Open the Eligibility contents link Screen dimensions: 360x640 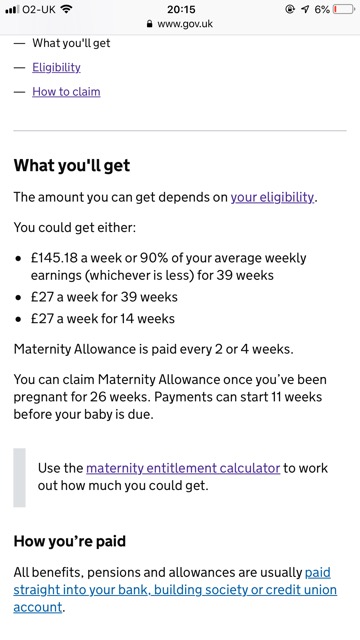coord(56,67)
